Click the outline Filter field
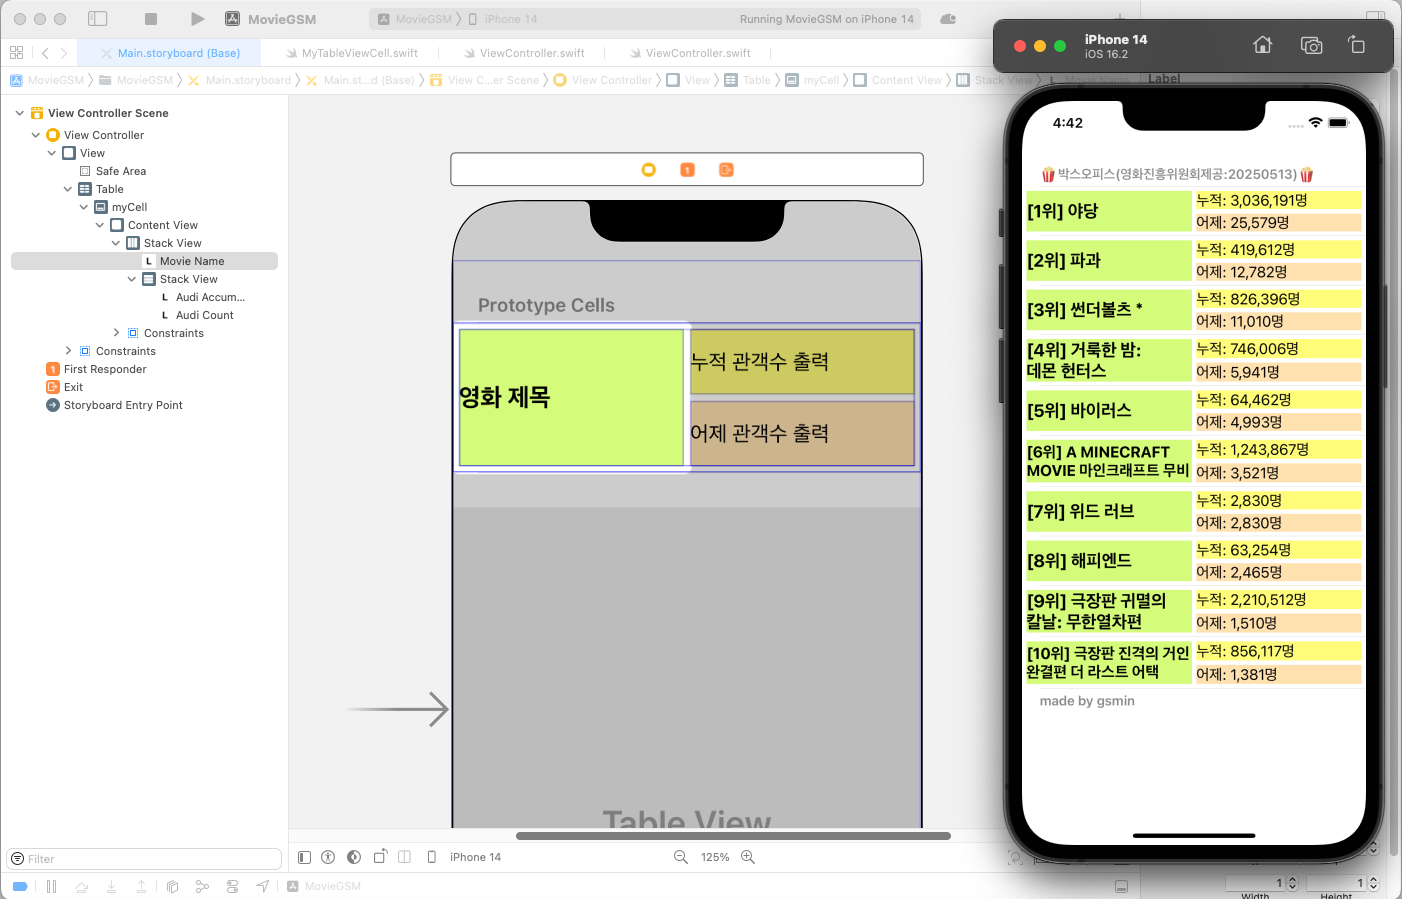Image resolution: width=1402 pixels, height=899 pixels. (145, 859)
